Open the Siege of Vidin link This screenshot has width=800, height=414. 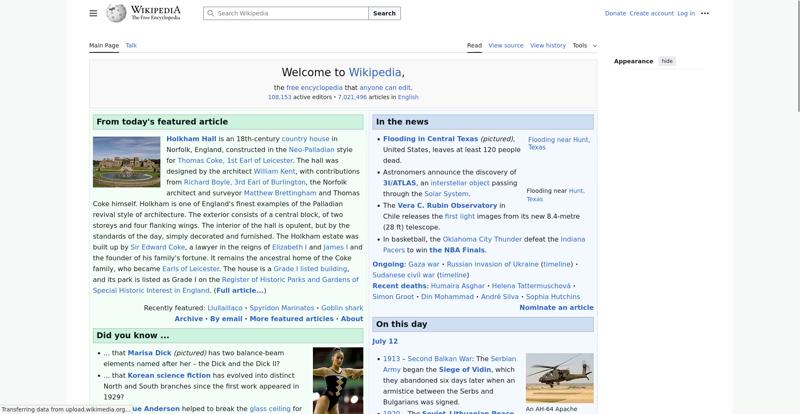tap(465, 370)
